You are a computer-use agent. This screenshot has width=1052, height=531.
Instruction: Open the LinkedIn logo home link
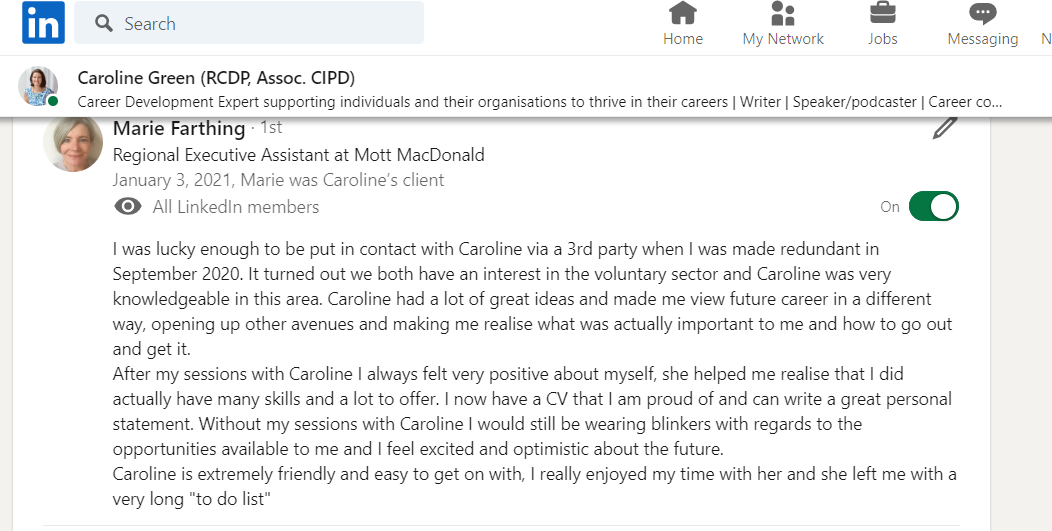coord(43,23)
